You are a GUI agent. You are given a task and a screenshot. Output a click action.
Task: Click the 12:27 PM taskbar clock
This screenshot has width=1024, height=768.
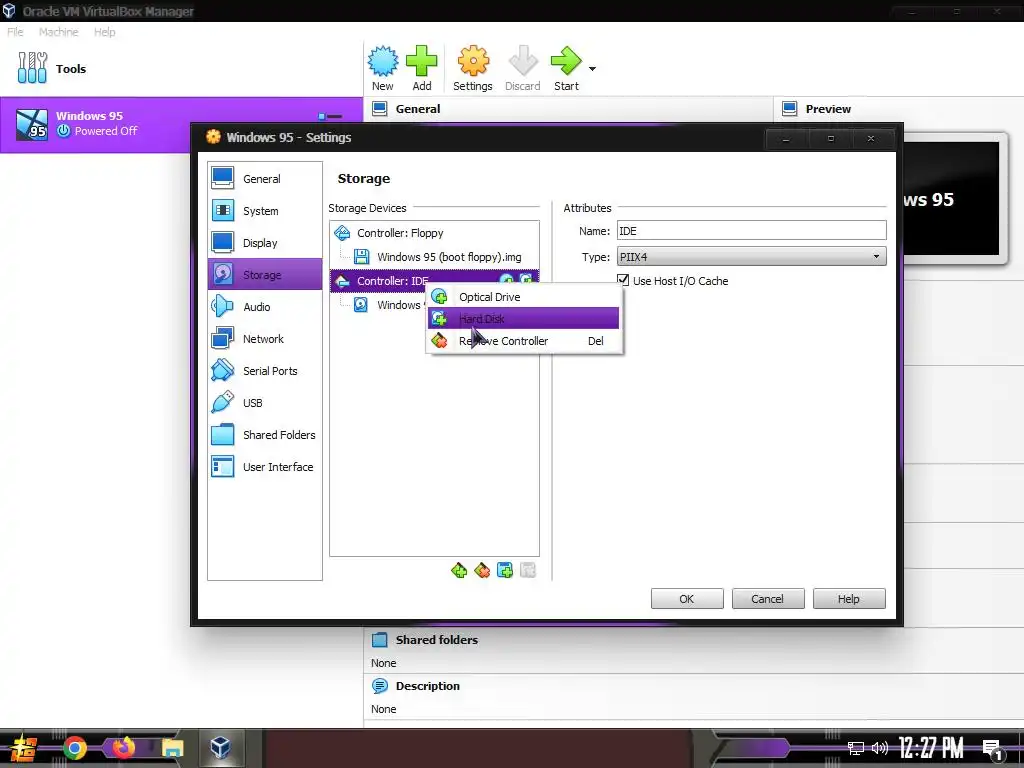931,748
